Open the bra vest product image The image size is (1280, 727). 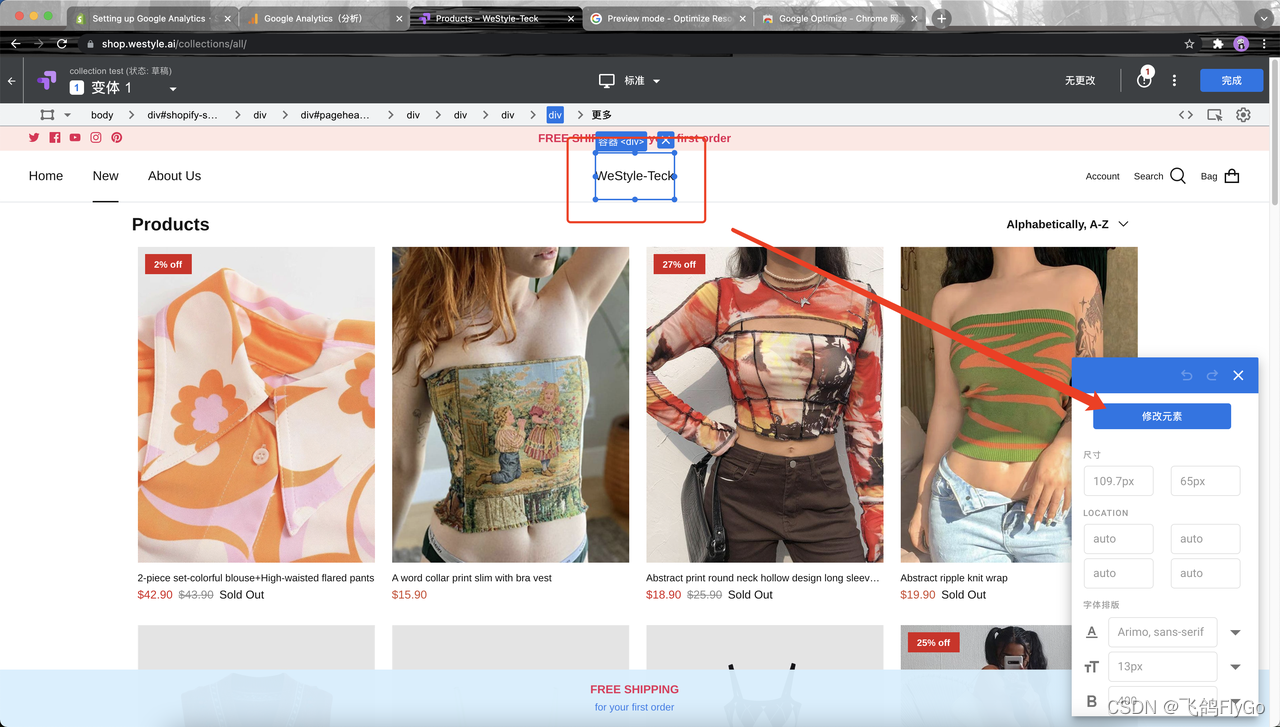(x=510, y=405)
